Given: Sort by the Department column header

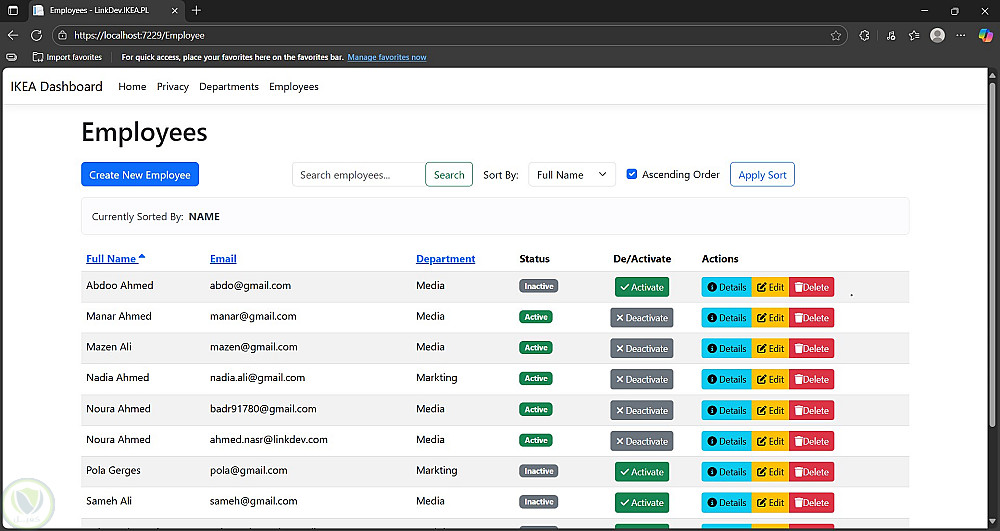Looking at the screenshot, I should [x=445, y=259].
